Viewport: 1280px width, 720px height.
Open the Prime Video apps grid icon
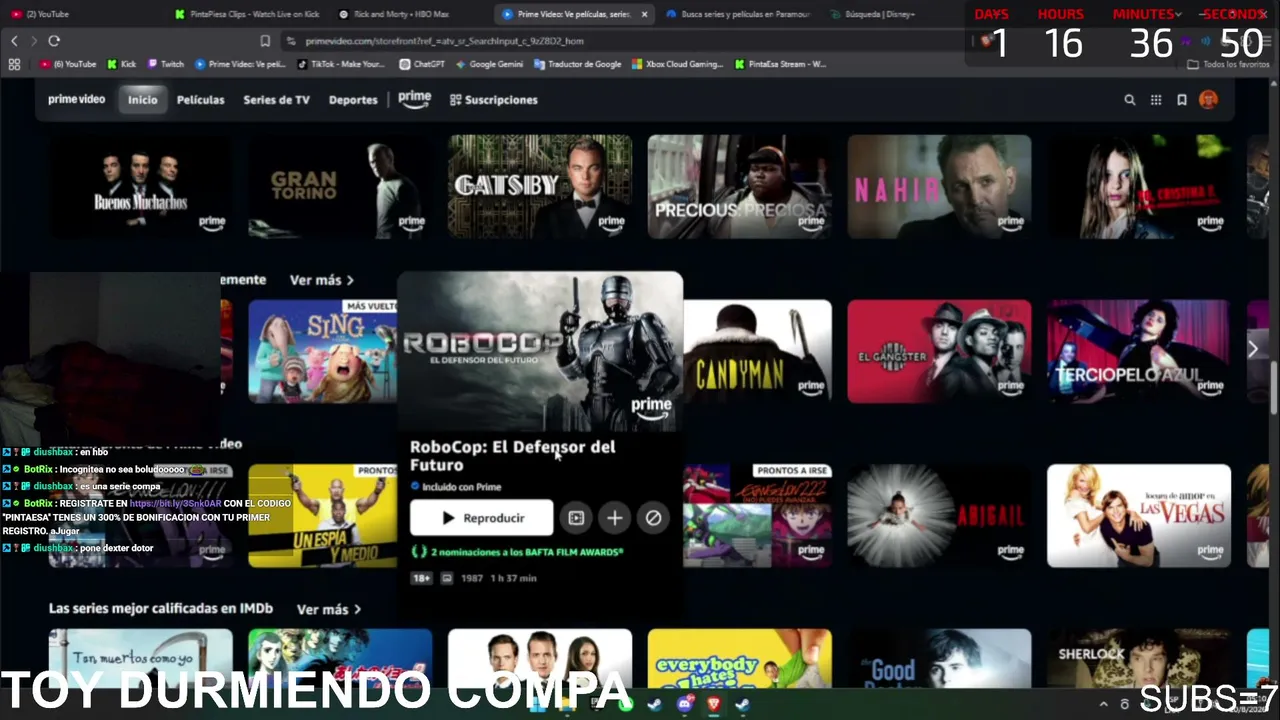[1156, 100]
